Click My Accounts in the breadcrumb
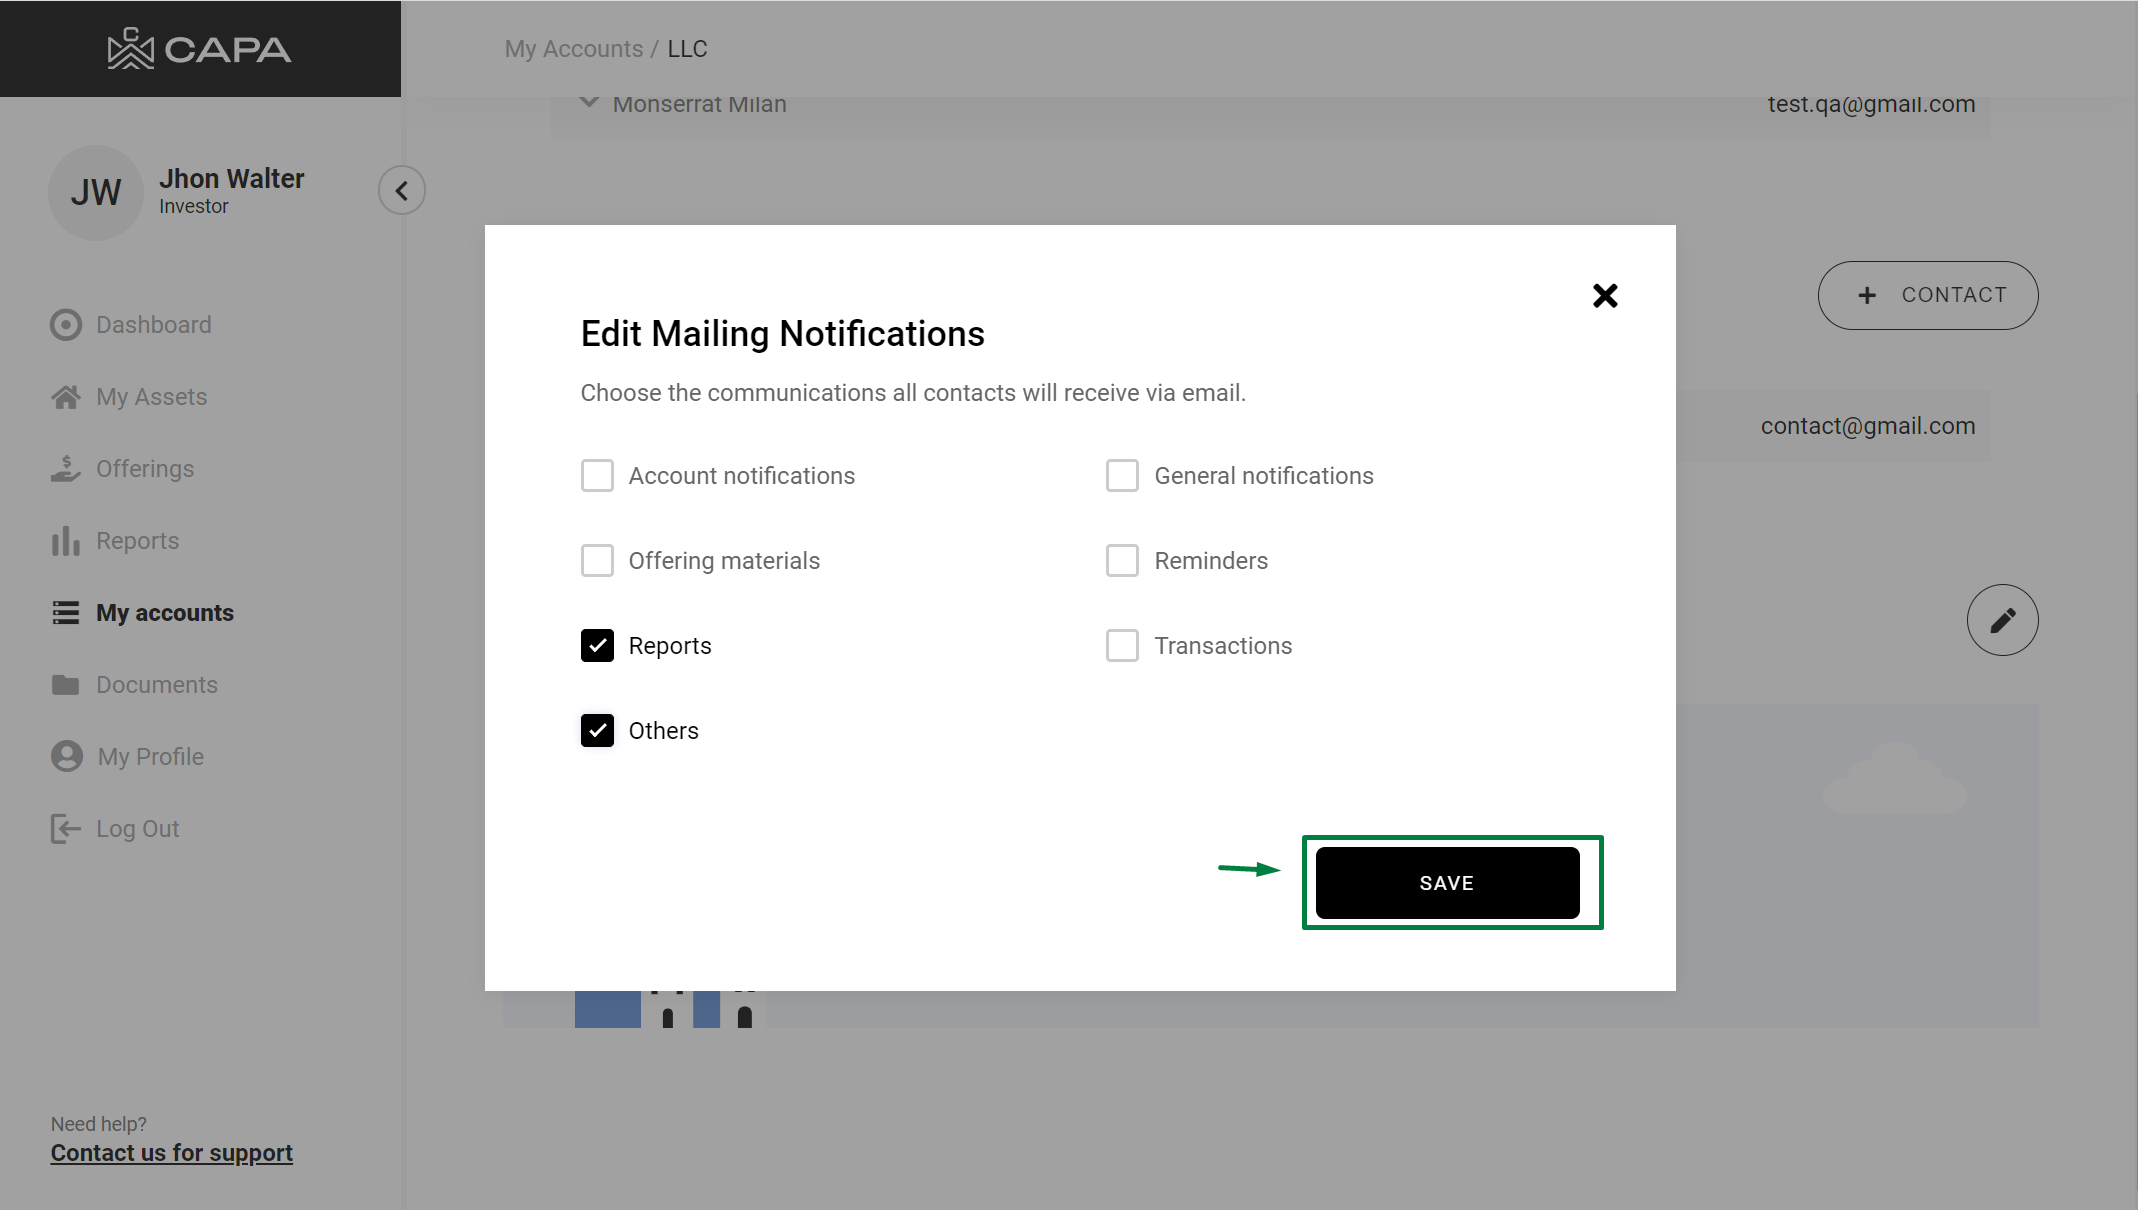 (x=573, y=49)
